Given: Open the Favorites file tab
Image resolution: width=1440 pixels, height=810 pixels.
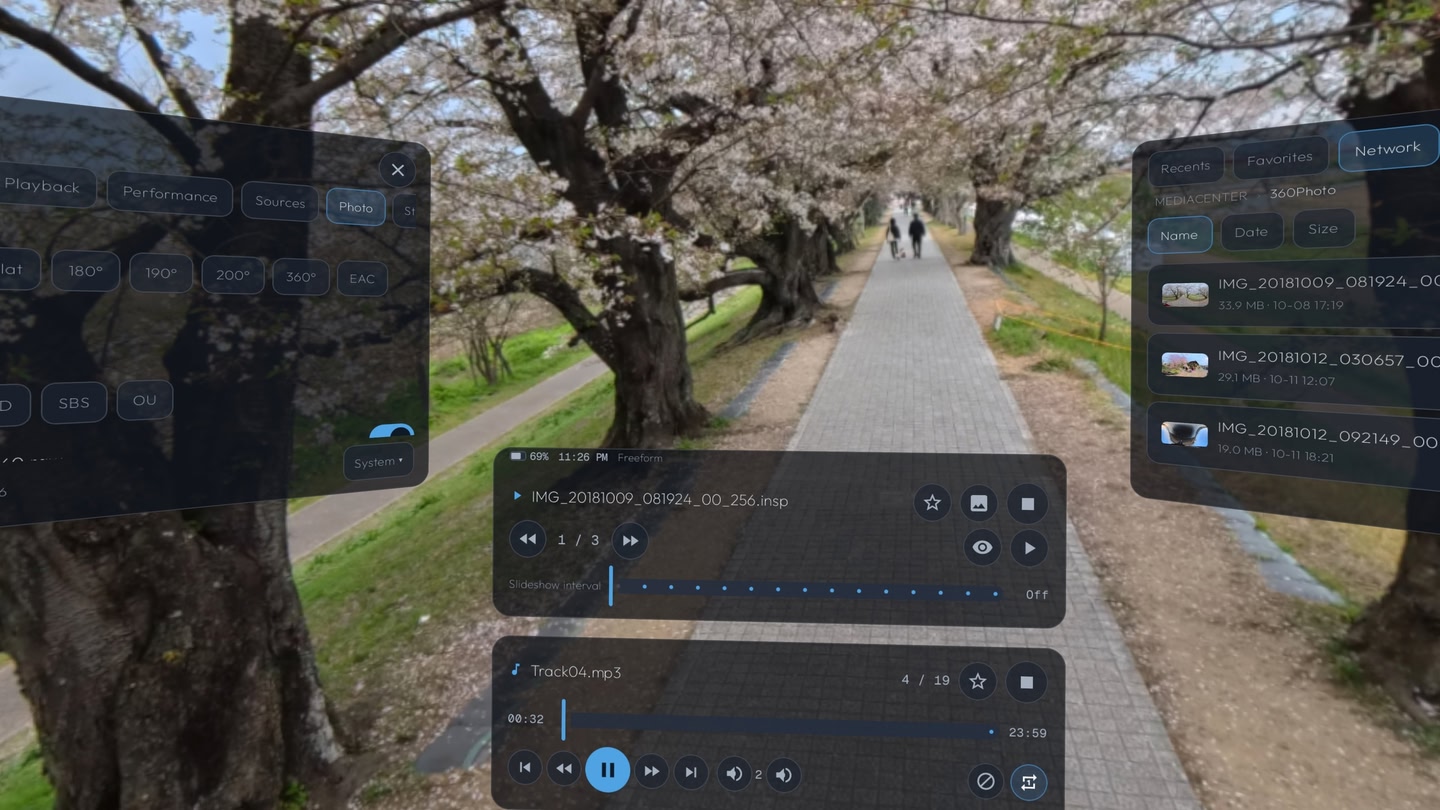Looking at the screenshot, I should pos(1280,158).
